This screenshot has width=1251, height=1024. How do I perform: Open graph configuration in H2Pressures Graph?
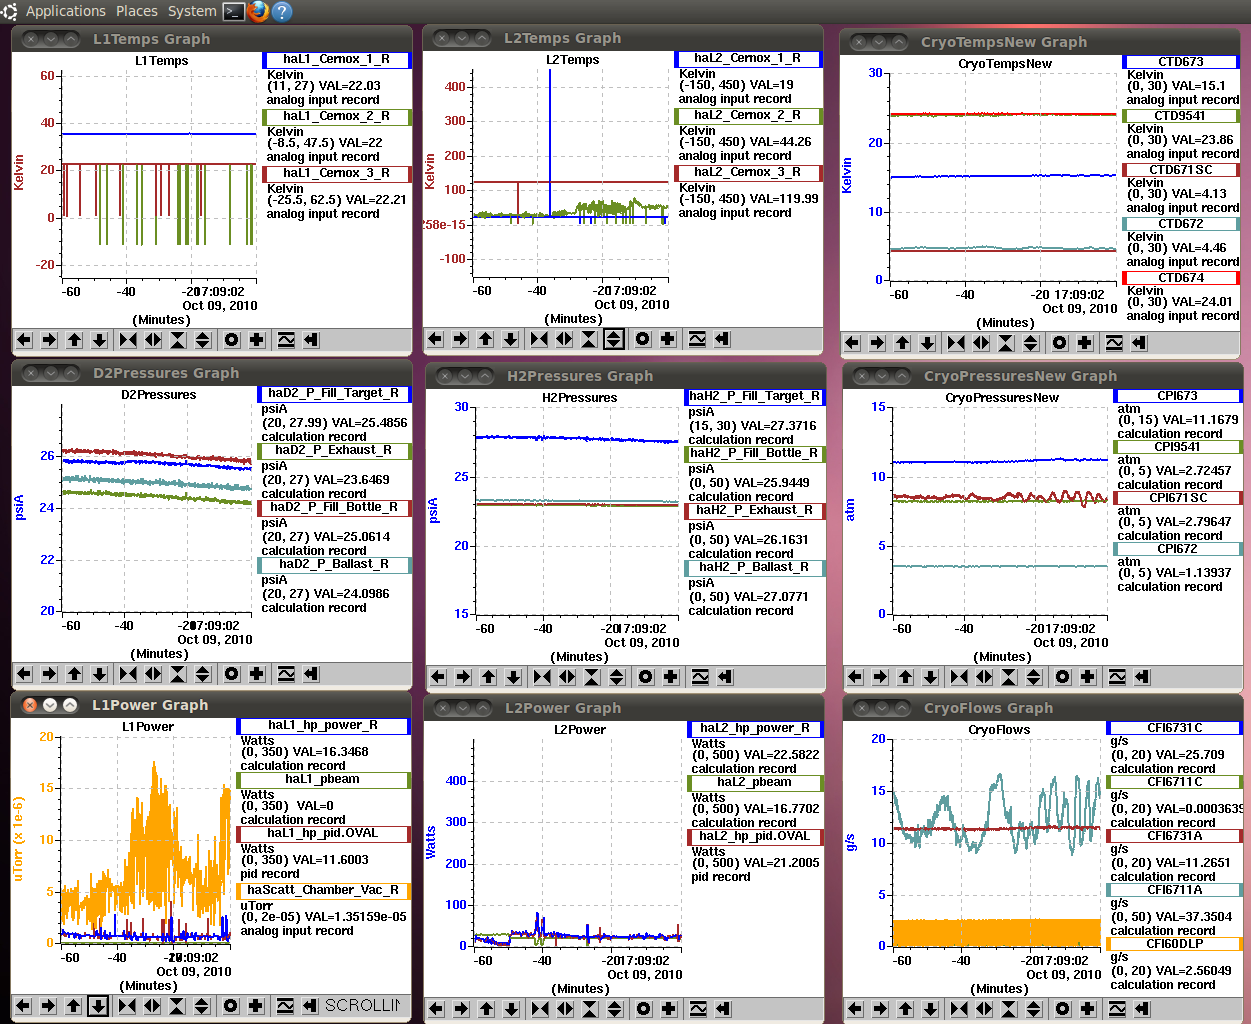pyautogui.click(x=700, y=677)
